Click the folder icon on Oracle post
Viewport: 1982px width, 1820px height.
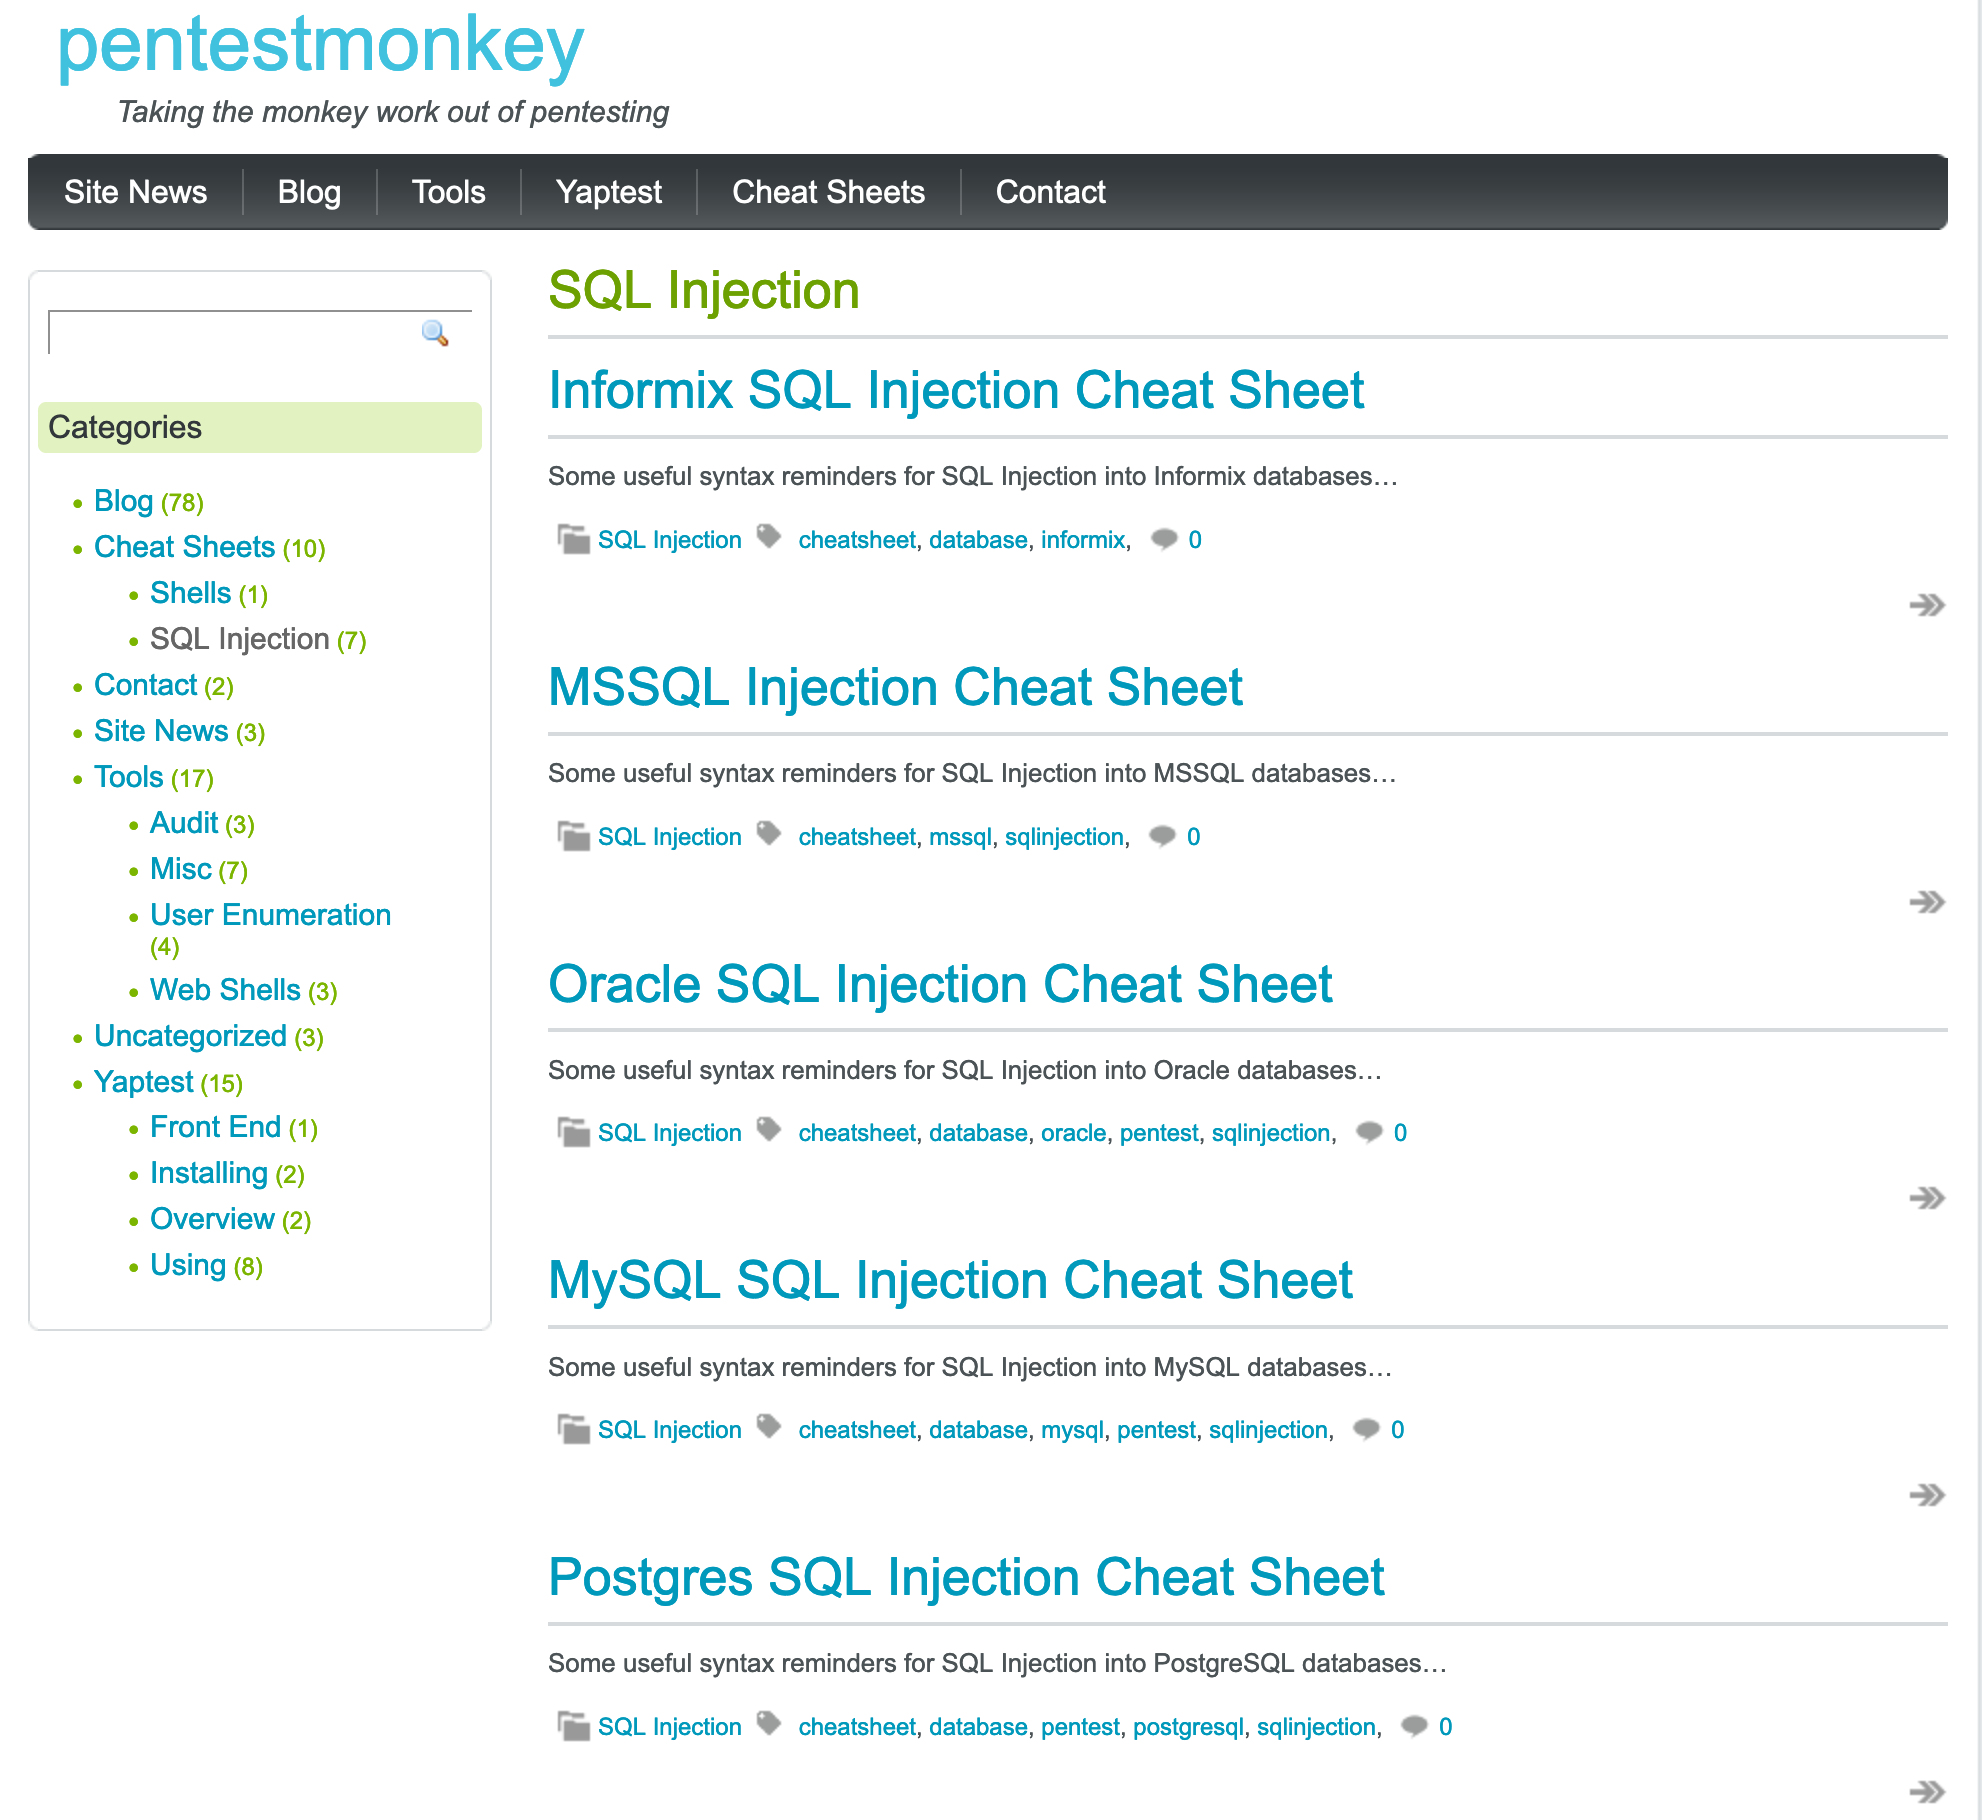tap(573, 1132)
